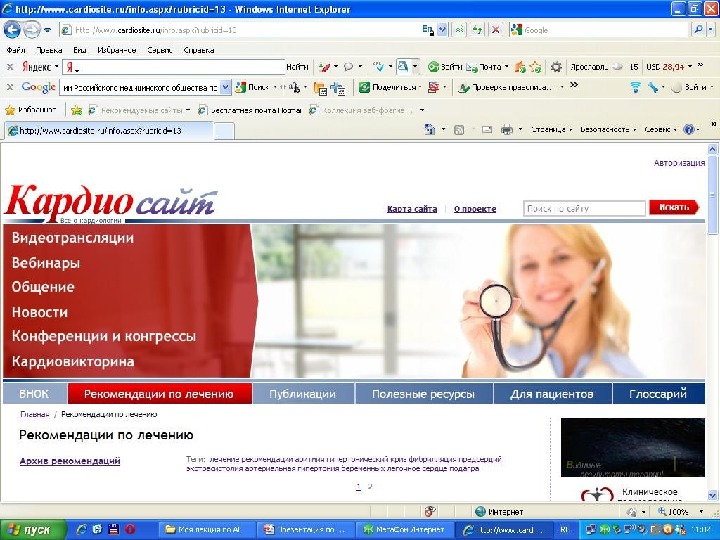Close the Yandex toolbar with its X
The height and width of the screenshot is (540, 720).
coord(10,67)
